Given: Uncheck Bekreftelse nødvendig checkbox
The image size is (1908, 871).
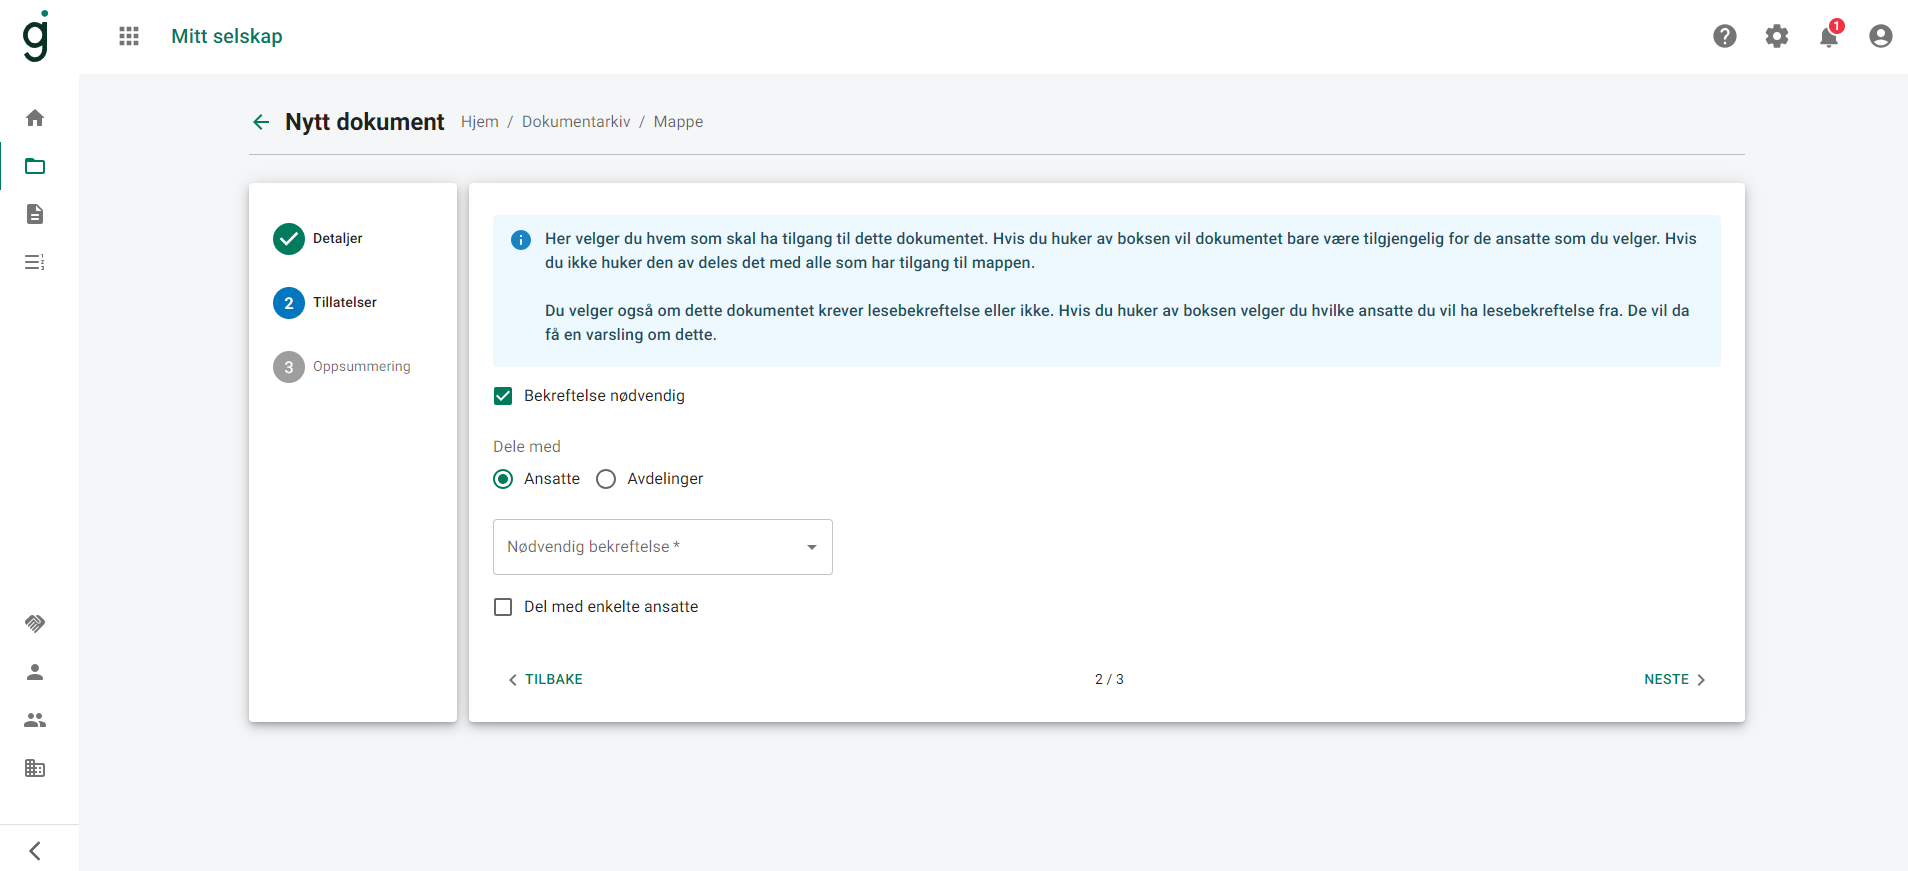Looking at the screenshot, I should [x=503, y=396].
